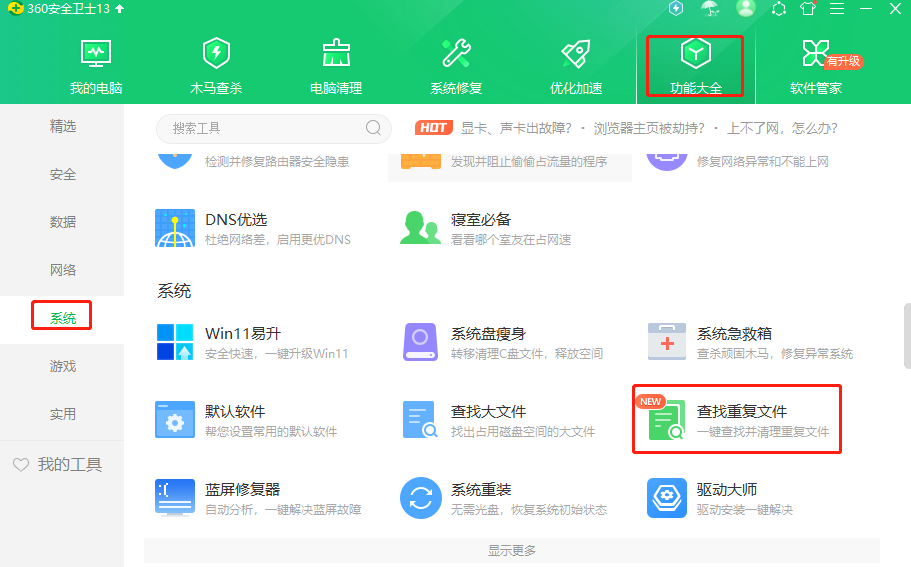The width and height of the screenshot is (911, 567).
Task: Open link 显卡、声卡出故障?
Action: [x=517, y=128]
